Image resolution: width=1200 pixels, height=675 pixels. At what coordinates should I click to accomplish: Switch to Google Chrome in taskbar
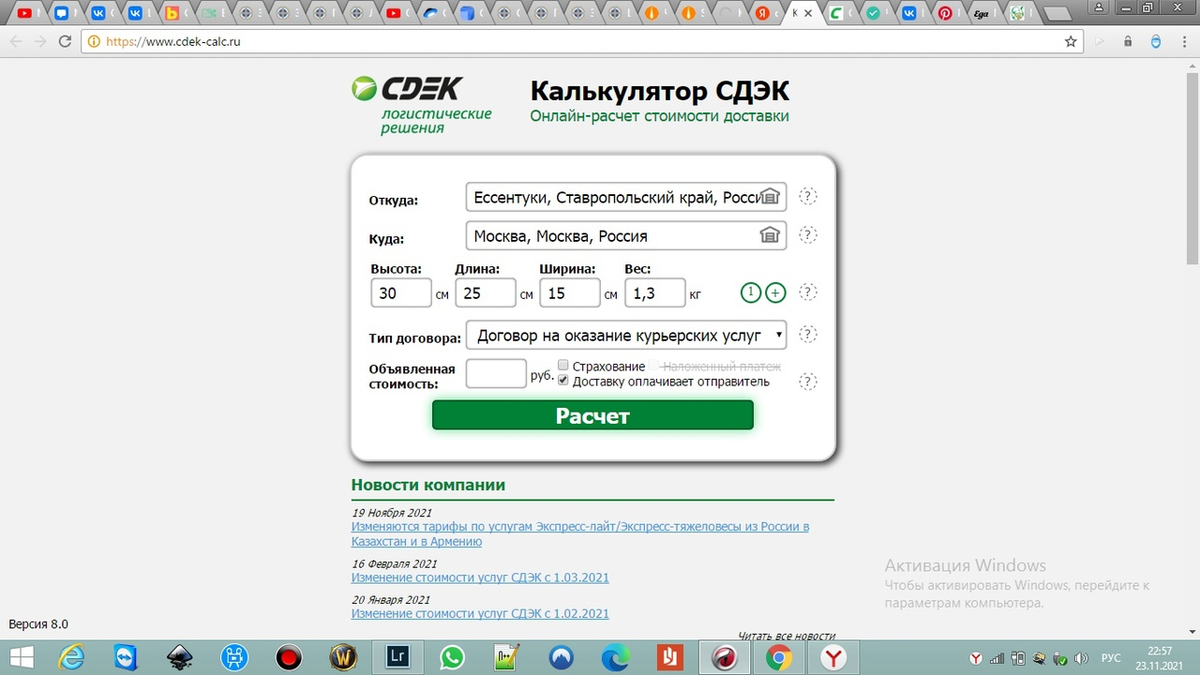[x=779, y=657]
